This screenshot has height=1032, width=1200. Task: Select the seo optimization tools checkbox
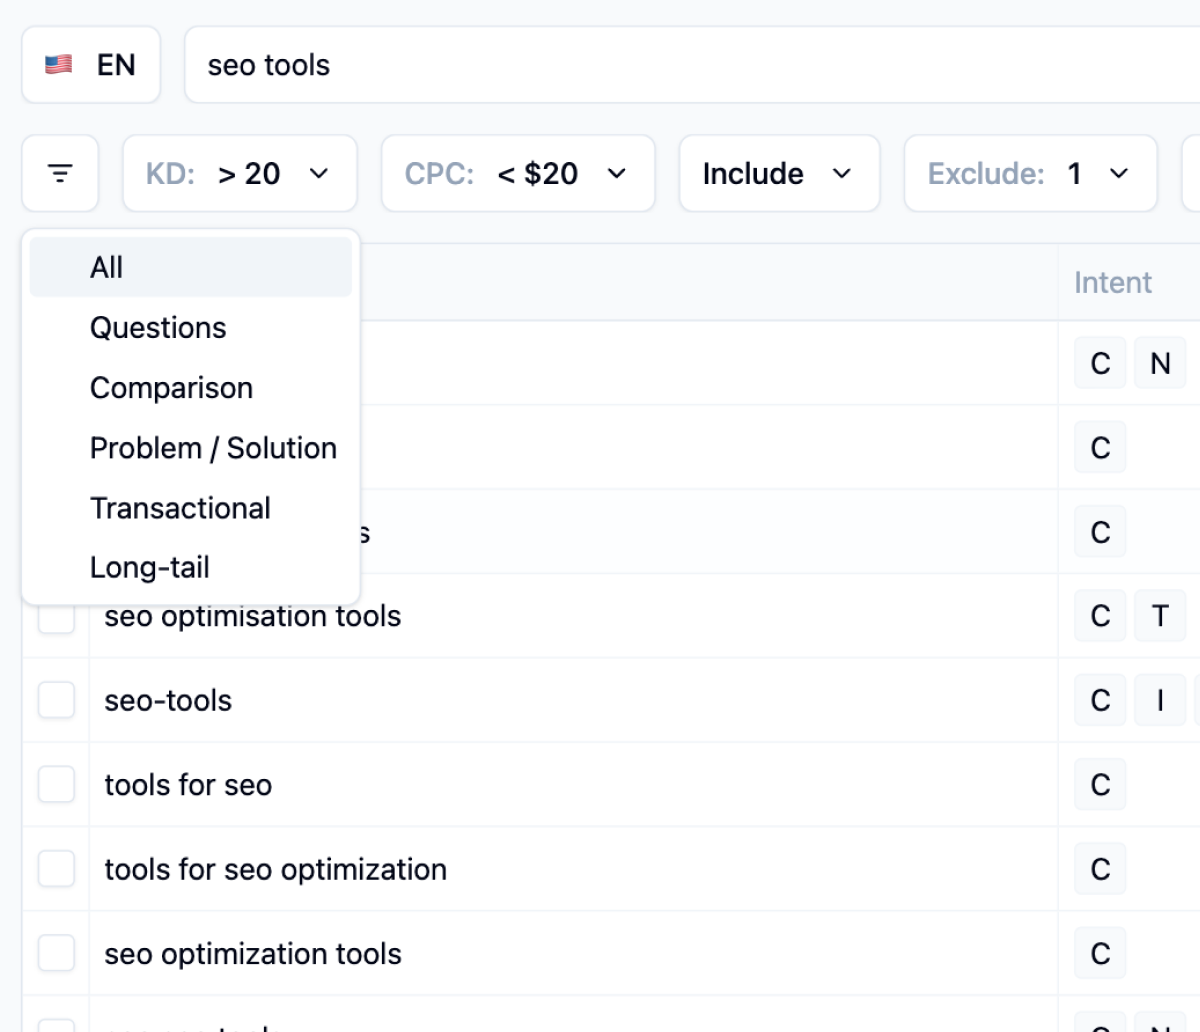pyautogui.click(x=56, y=954)
